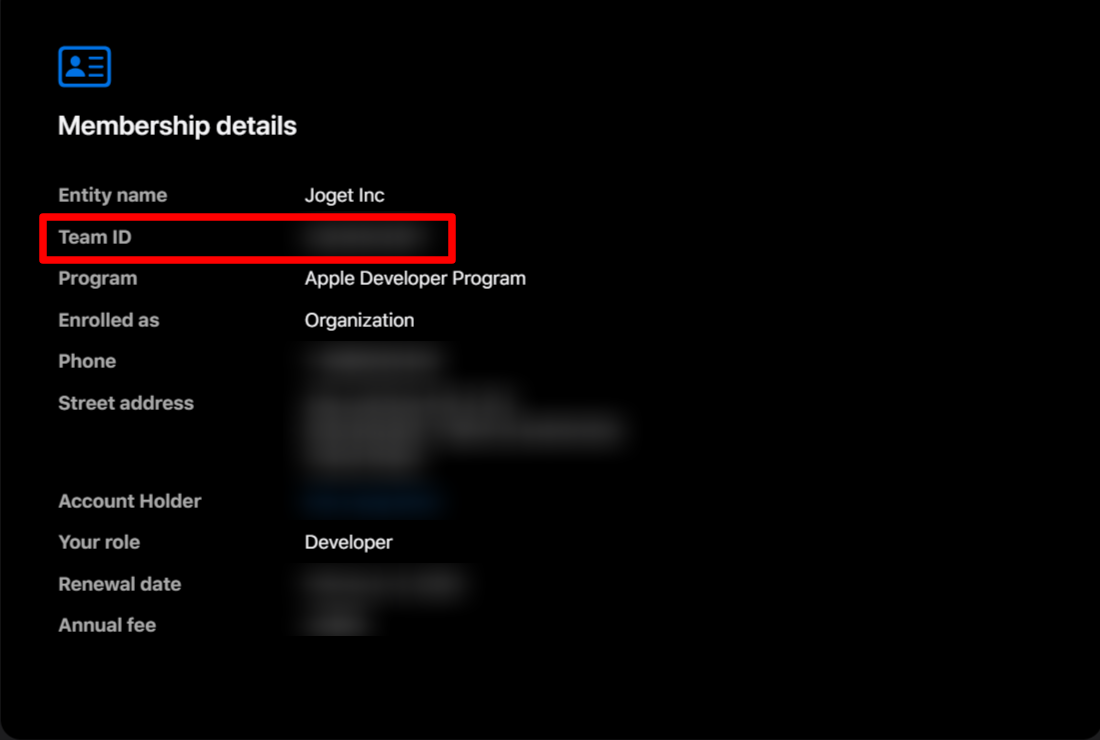
Task: Select the Developer role value
Action: click(x=349, y=542)
